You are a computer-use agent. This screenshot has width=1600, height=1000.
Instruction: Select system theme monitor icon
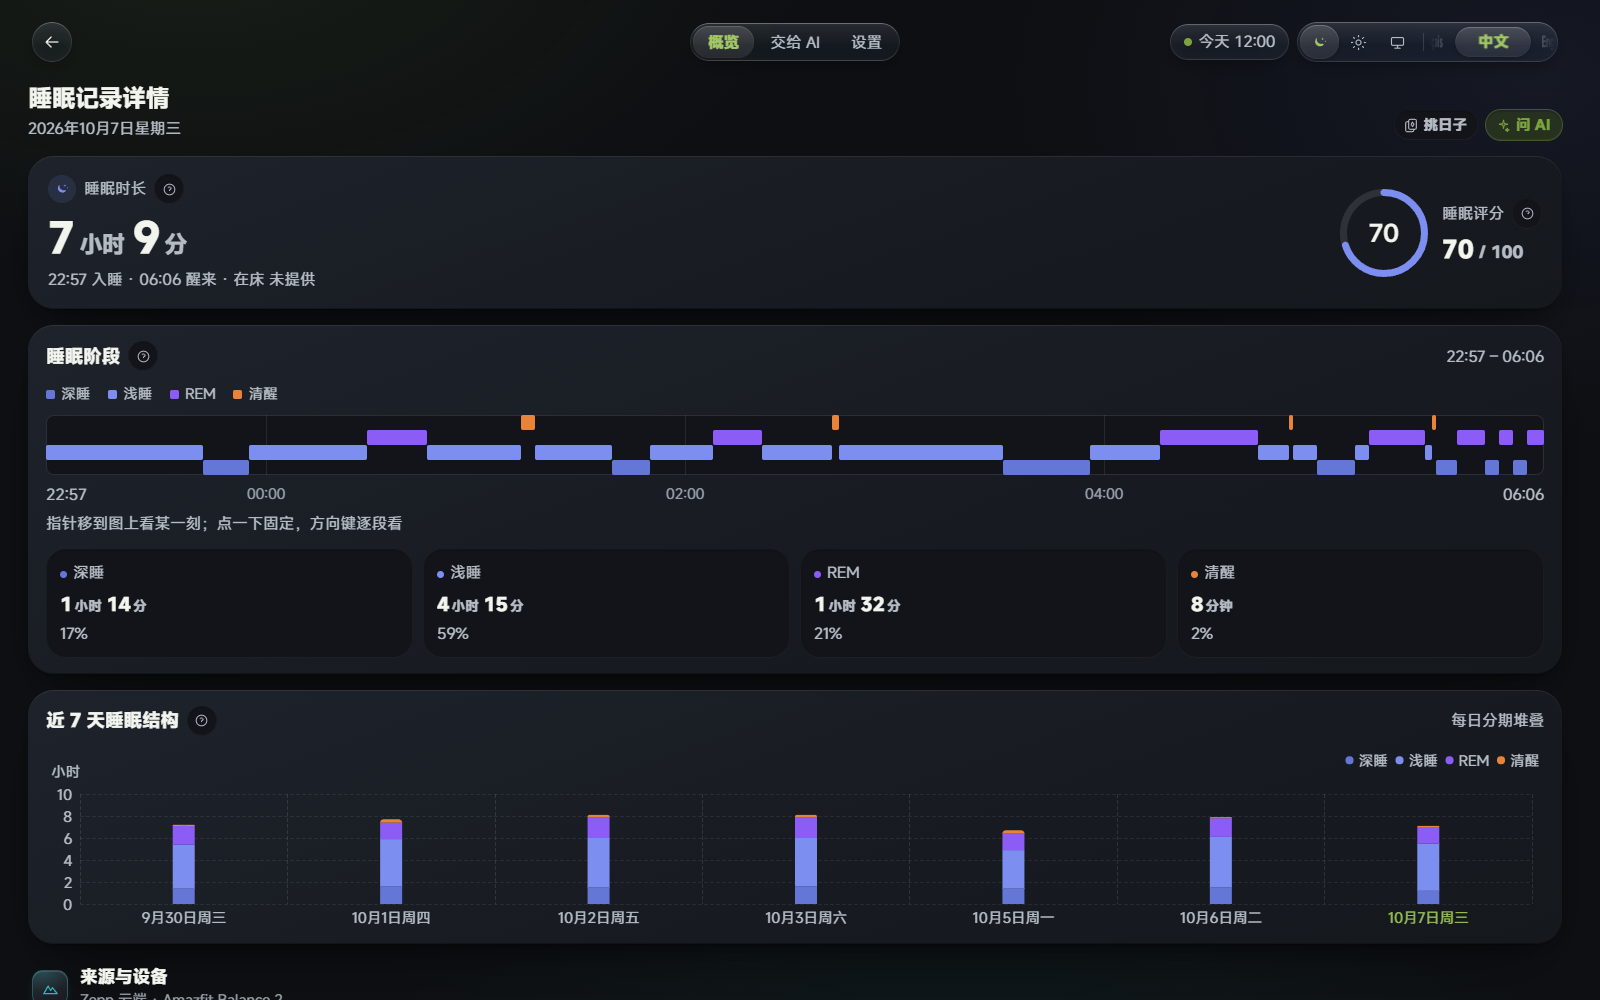[x=1397, y=42]
